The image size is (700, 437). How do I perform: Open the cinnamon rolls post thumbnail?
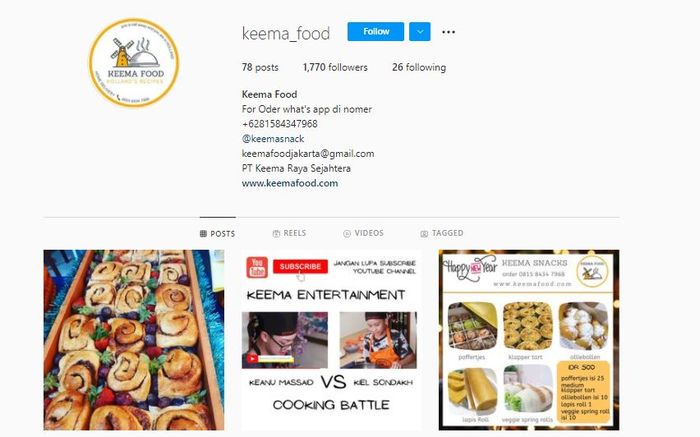pyautogui.click(x=134, y=340)
